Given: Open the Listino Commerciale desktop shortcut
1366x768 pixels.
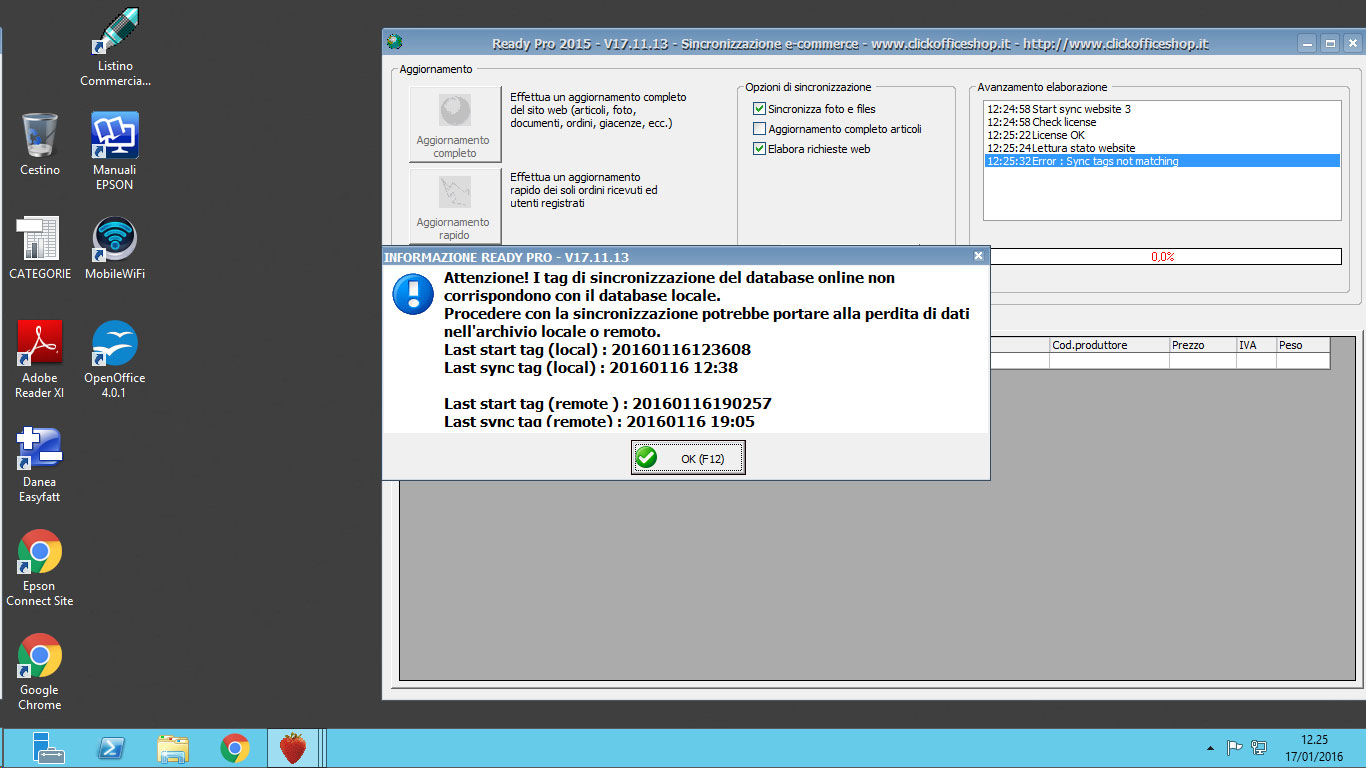Looking at the screenshot, I should coord(115,46).
